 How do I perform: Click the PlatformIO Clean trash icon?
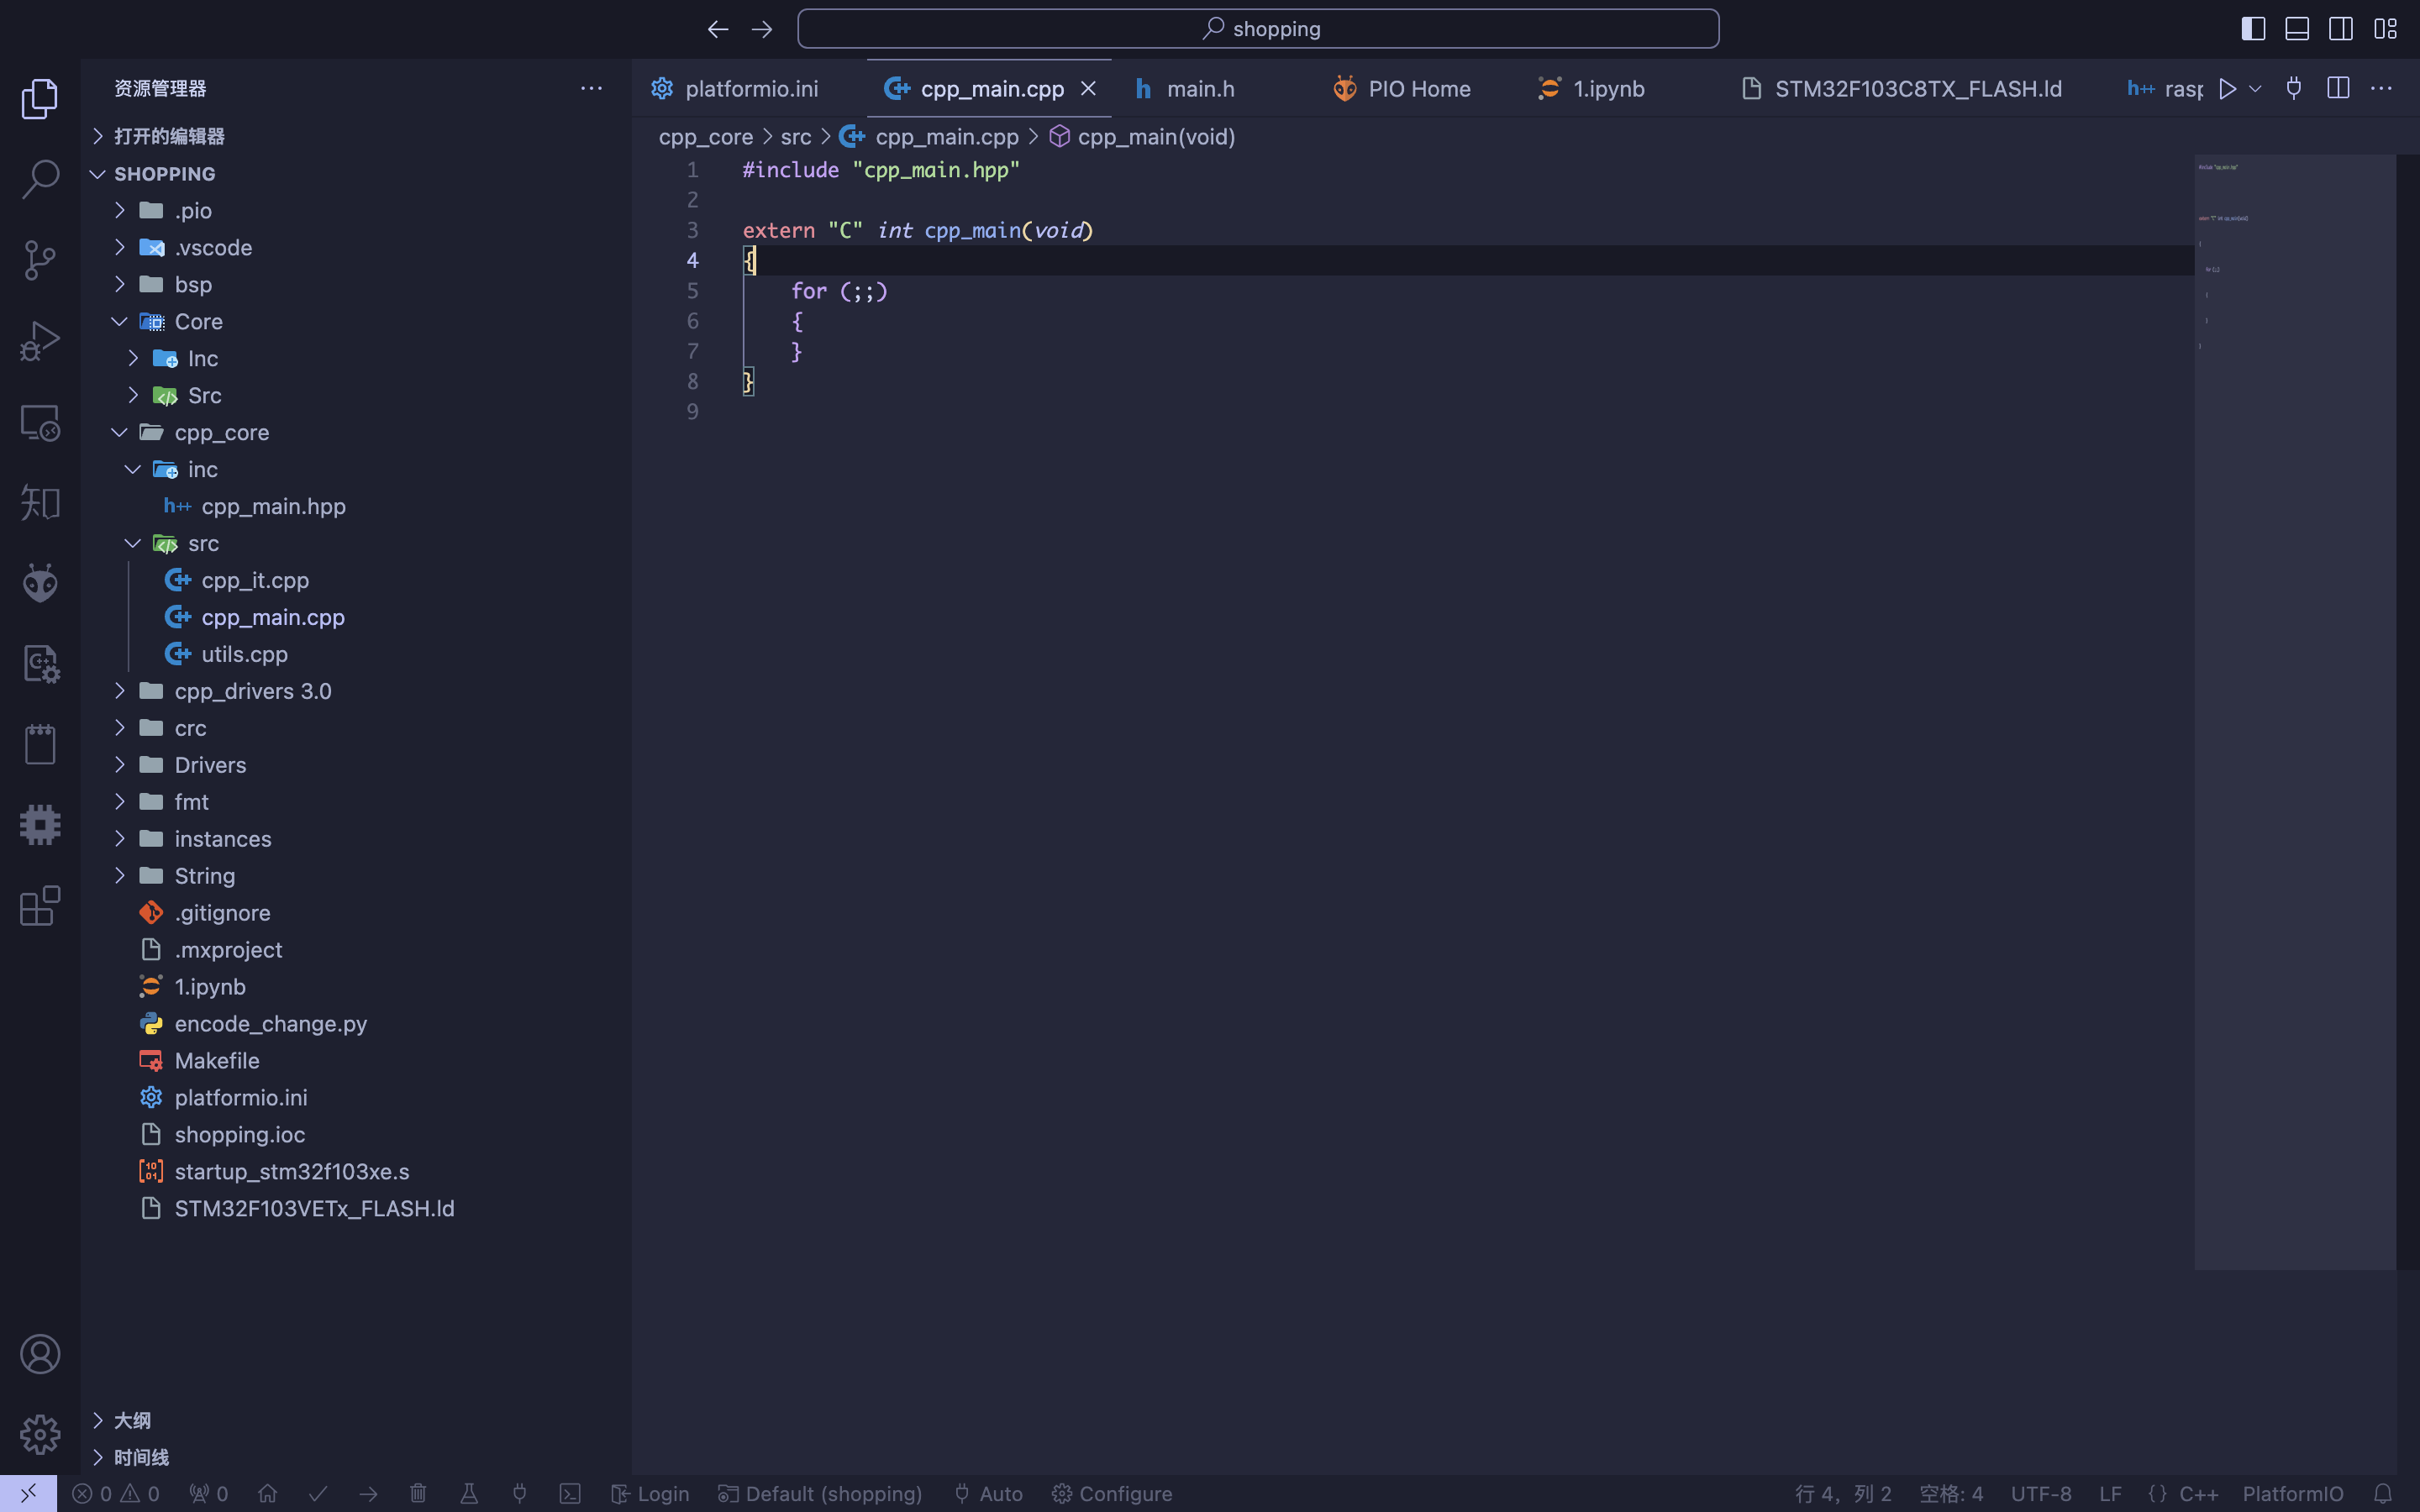pyautogui.click(x=418, y=1493)
